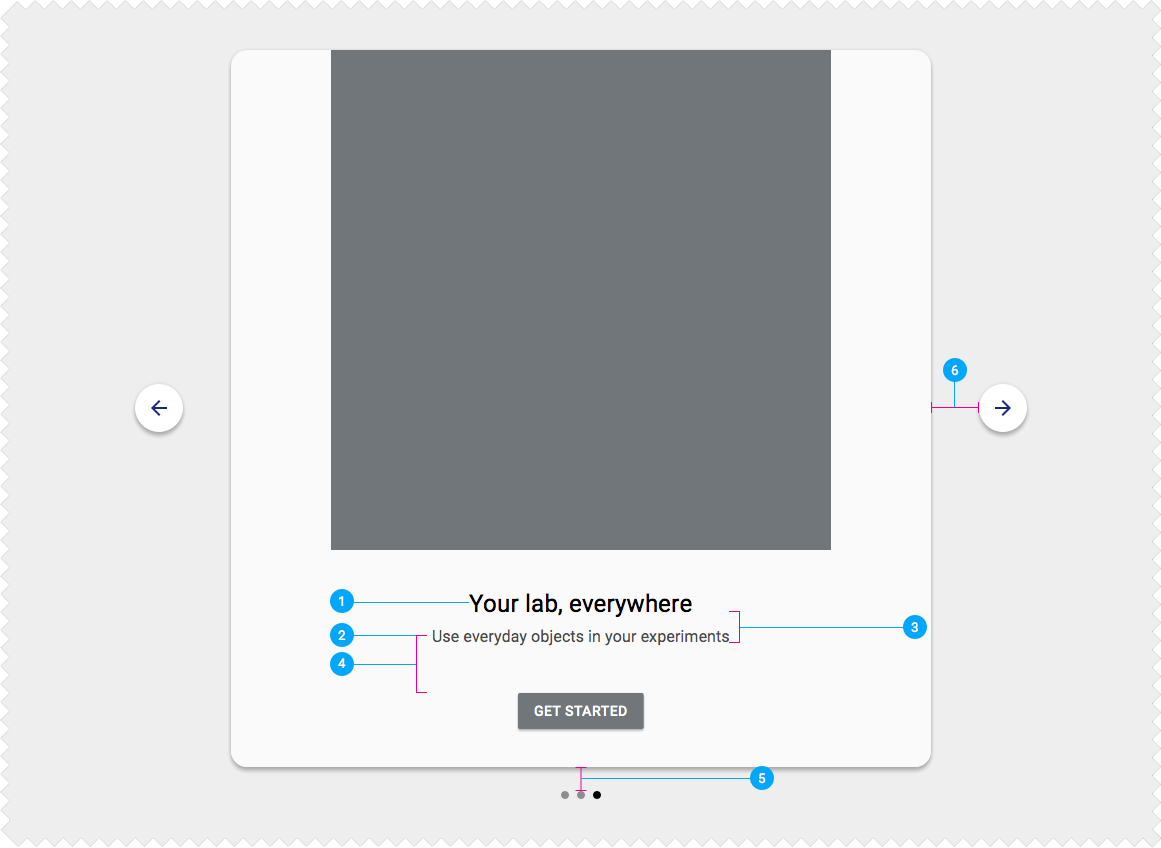Click the GET STARTED button

[x=580, y=711]
